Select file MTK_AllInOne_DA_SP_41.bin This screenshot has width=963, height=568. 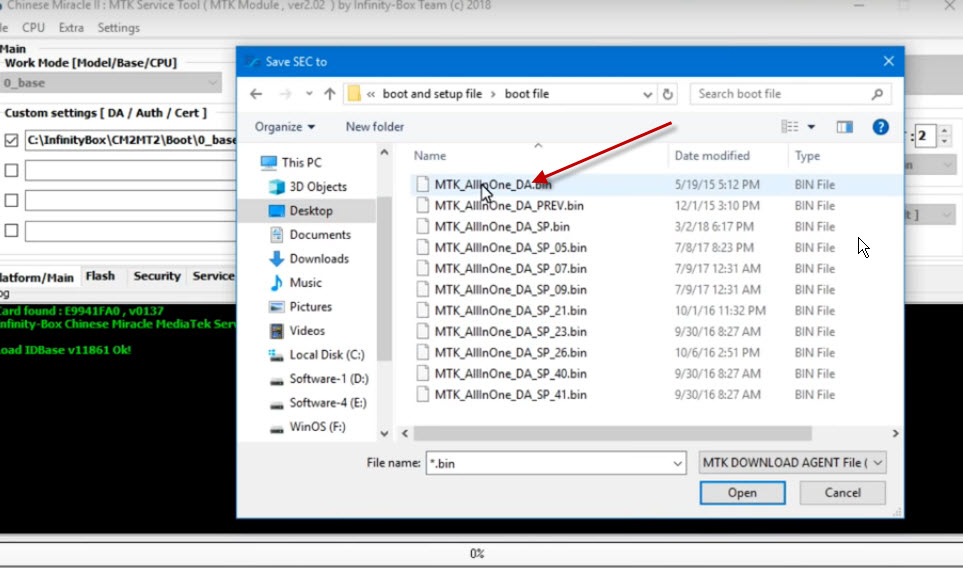pos(510,394)
